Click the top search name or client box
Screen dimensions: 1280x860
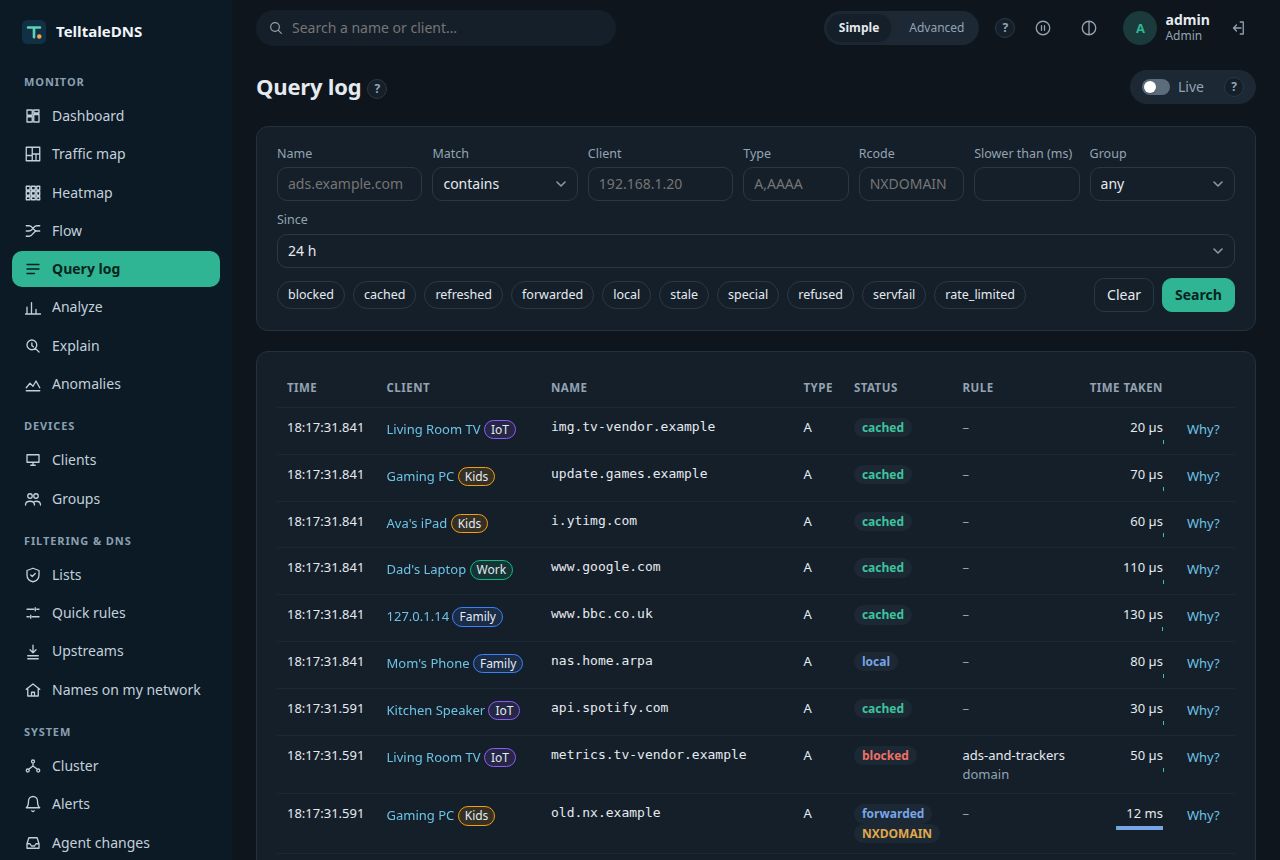436,28
